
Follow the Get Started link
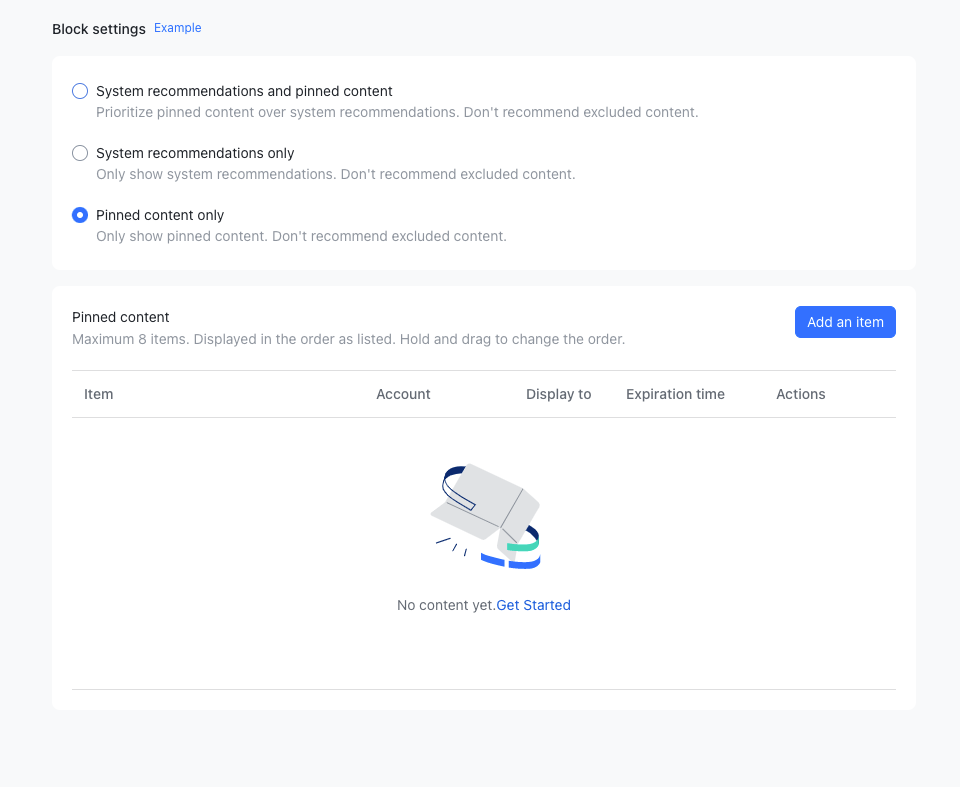(x=533, y=605)
